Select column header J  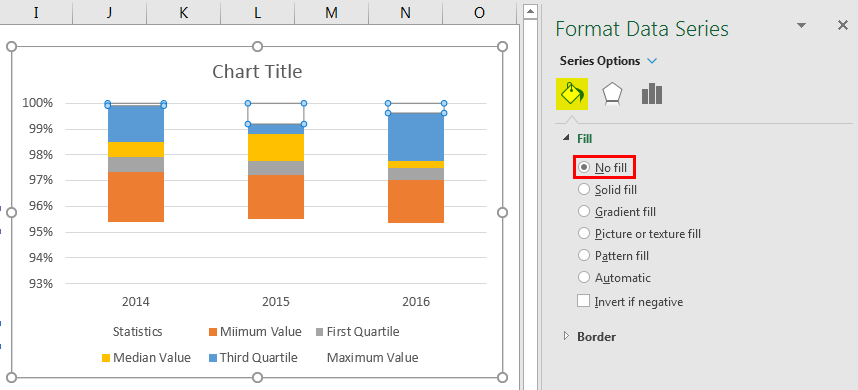click(x=109, y=13)
